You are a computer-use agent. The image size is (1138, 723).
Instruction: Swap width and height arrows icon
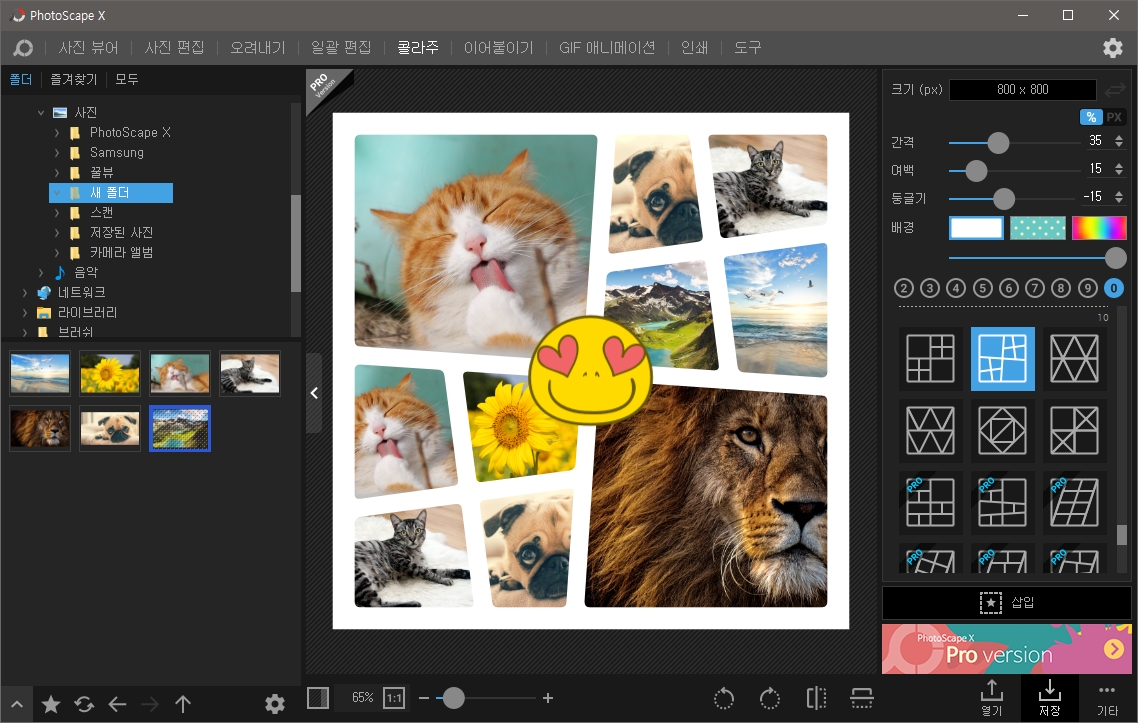[1115, 90]
